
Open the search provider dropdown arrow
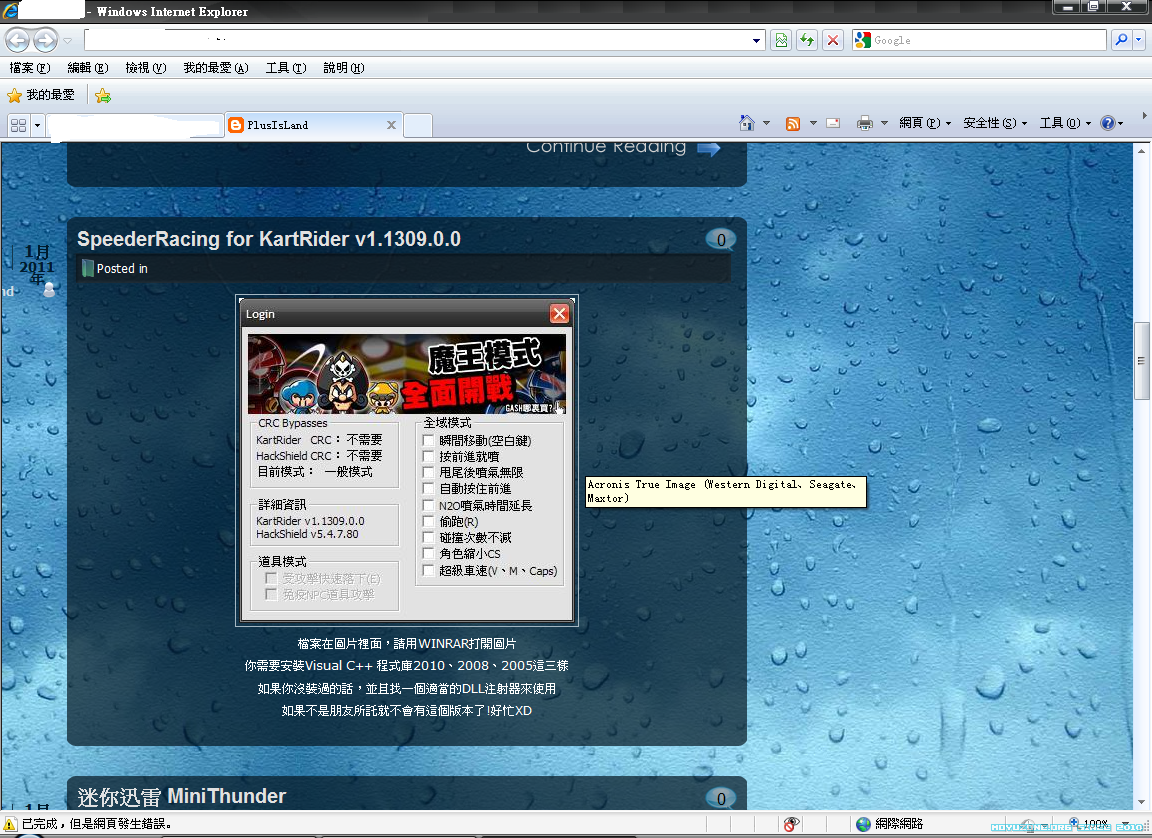point(1139,40)
